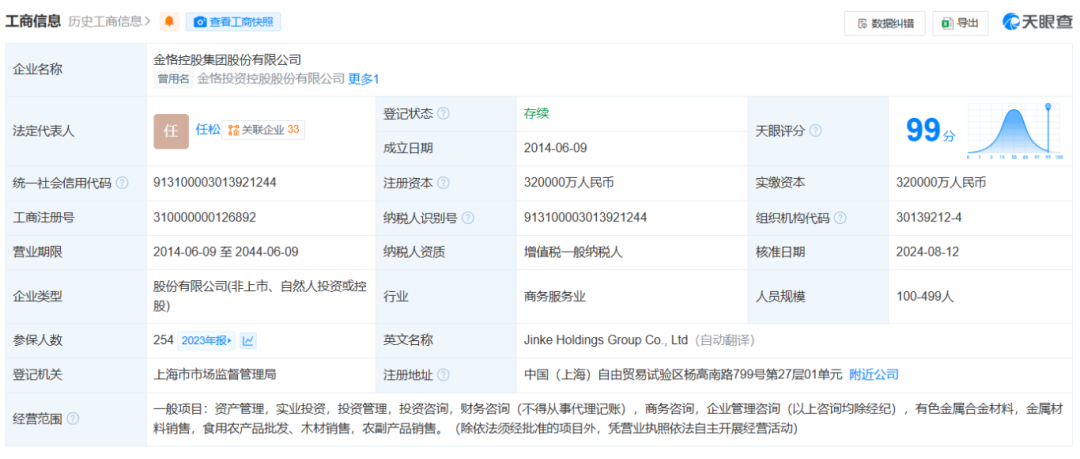Click establishment date 2014-06-09
Screen dimensions: 1080x459
(555, 148)
